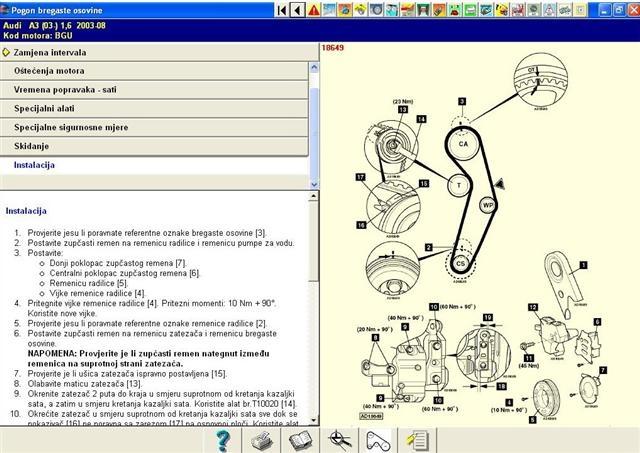Click the yellow diamond beside Zamjena intervala
Screen dimensions: 640x453
6,52
